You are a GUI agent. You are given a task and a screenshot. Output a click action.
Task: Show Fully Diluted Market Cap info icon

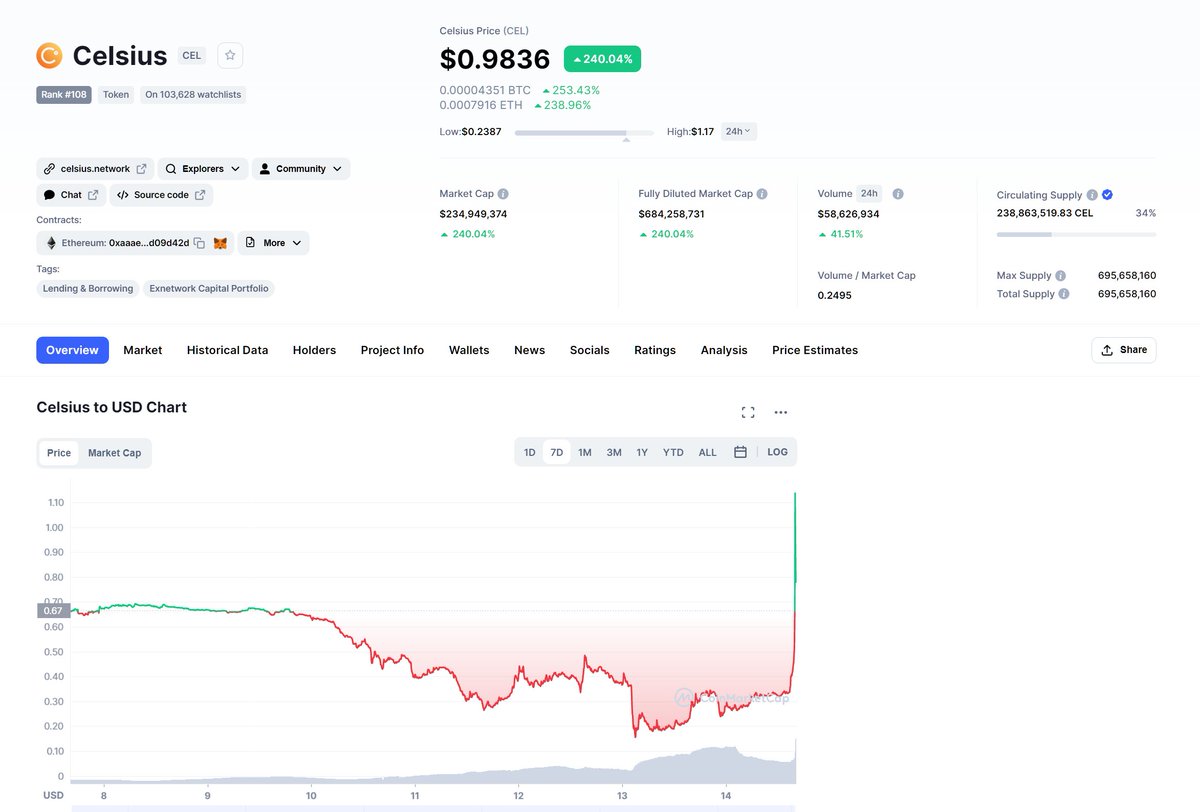(762, 194)
